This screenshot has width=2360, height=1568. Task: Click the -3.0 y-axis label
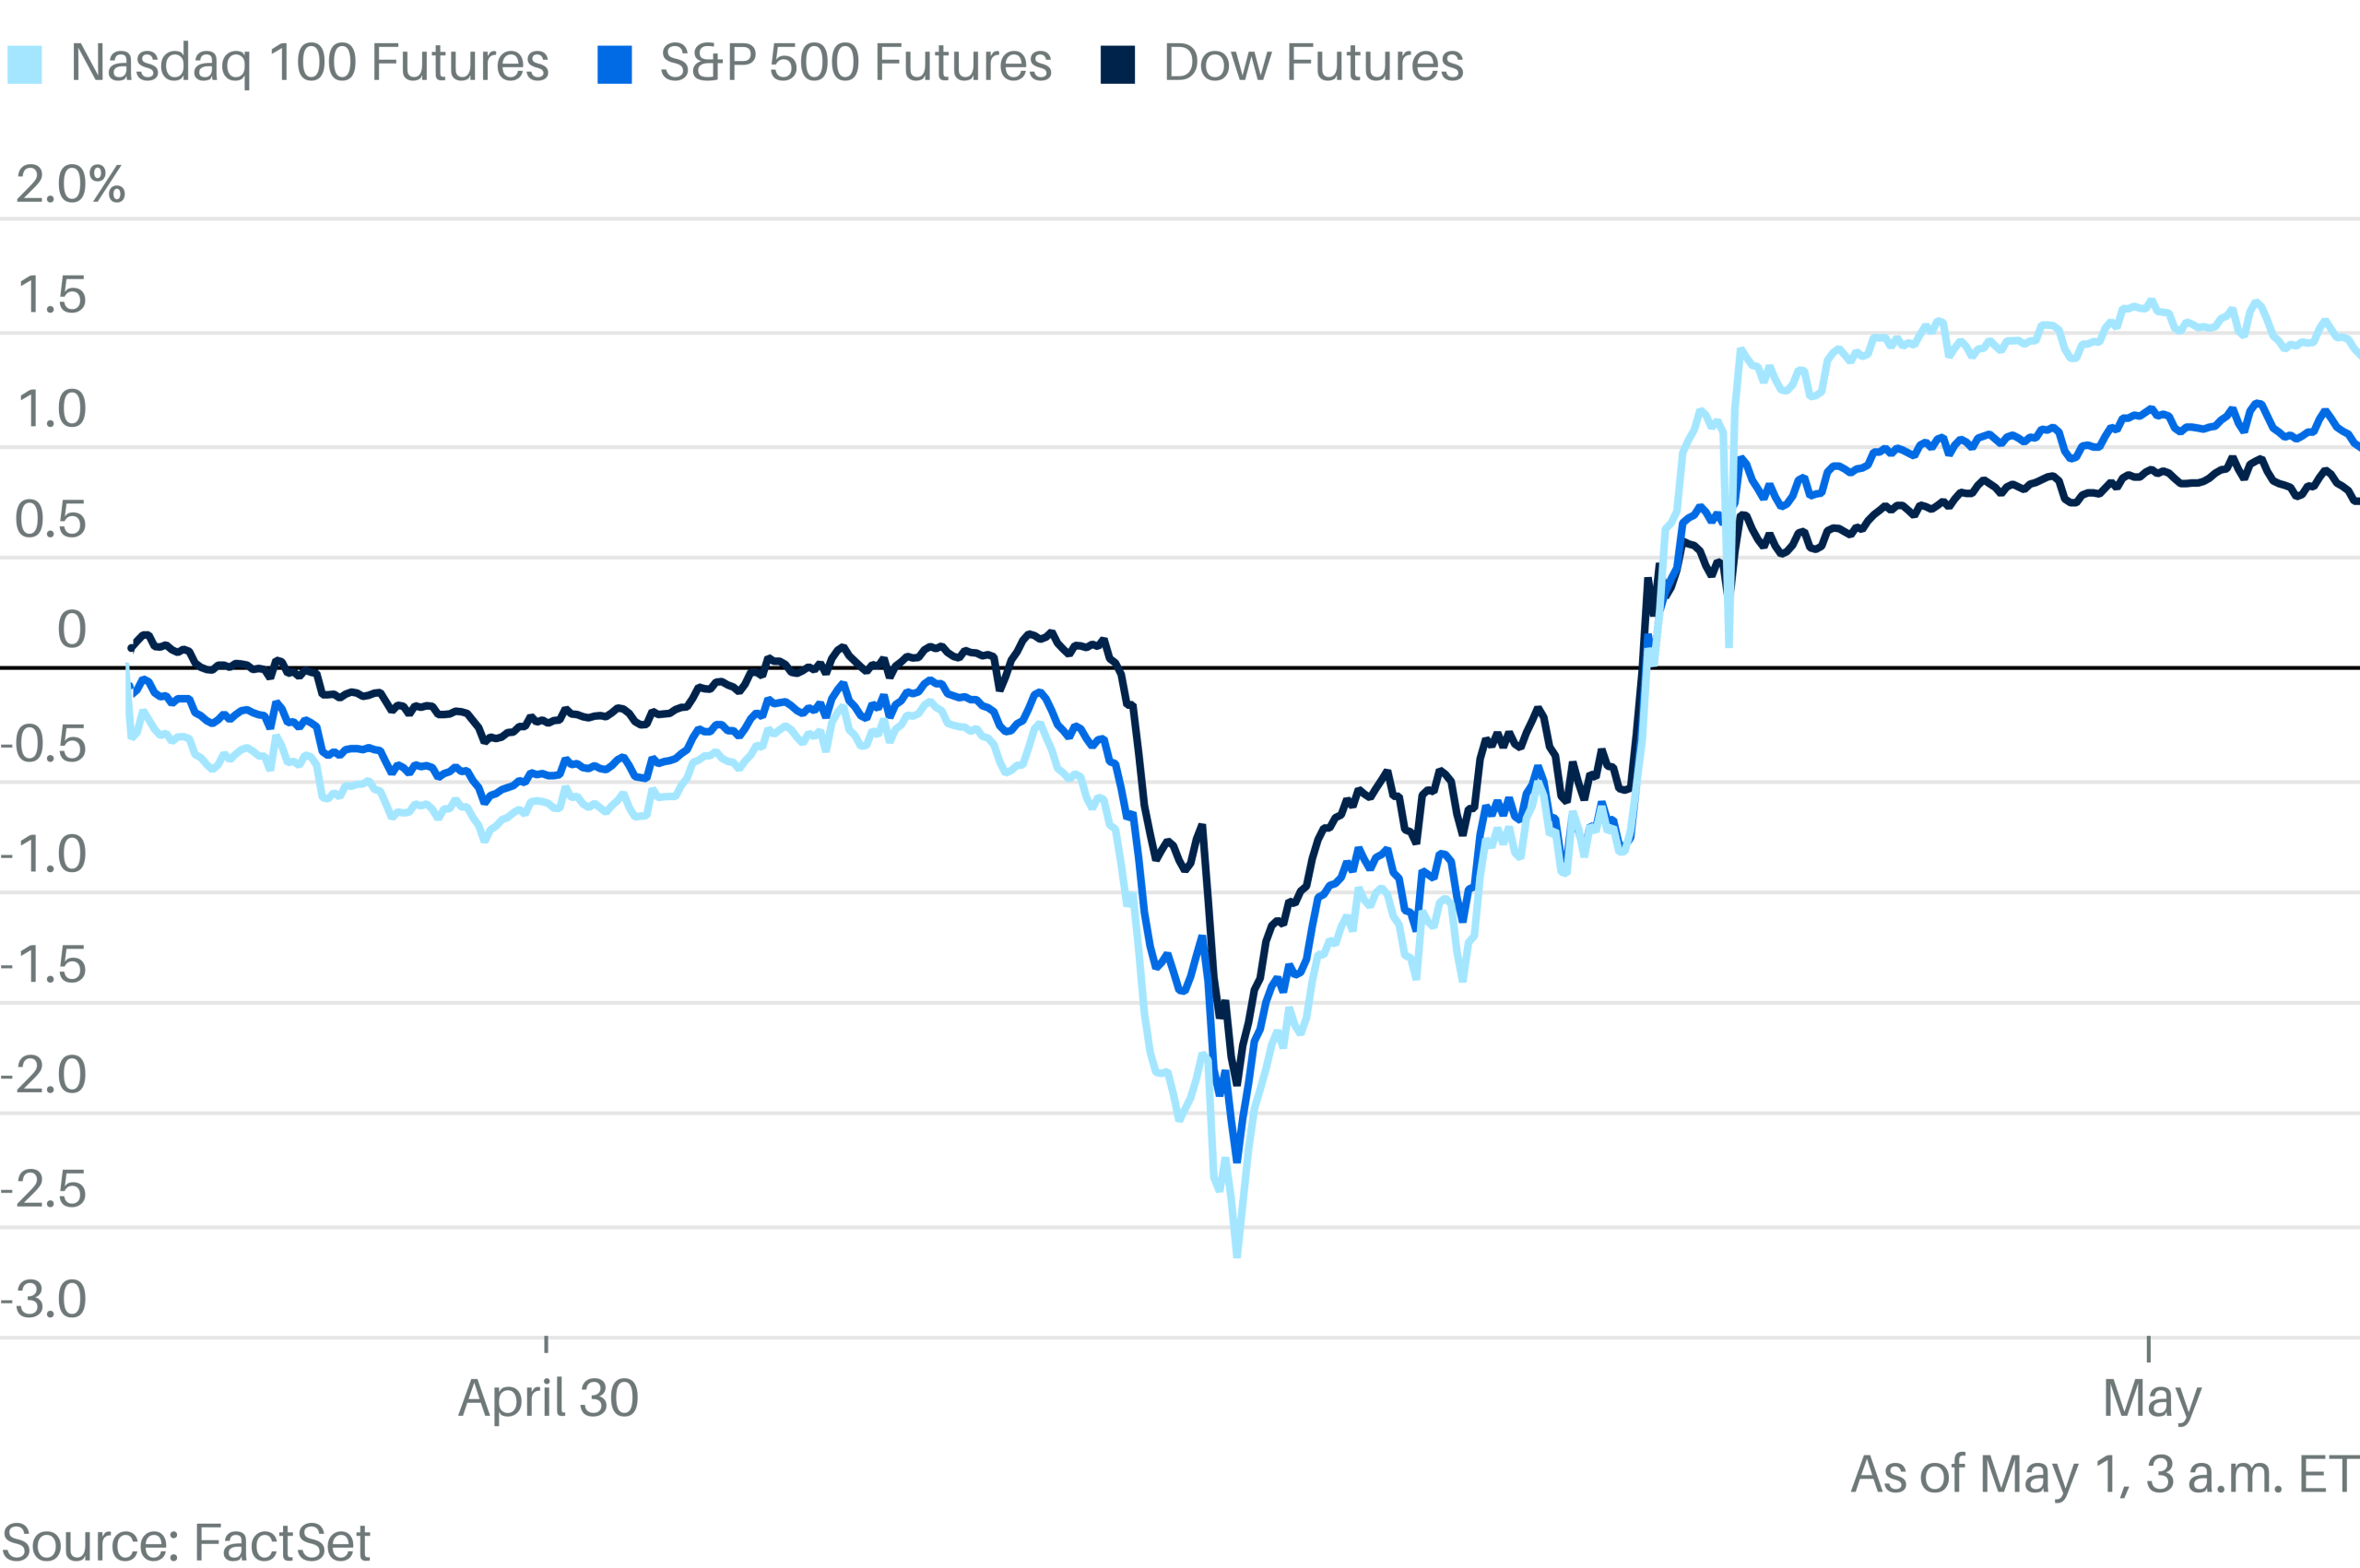point(44,1300)
